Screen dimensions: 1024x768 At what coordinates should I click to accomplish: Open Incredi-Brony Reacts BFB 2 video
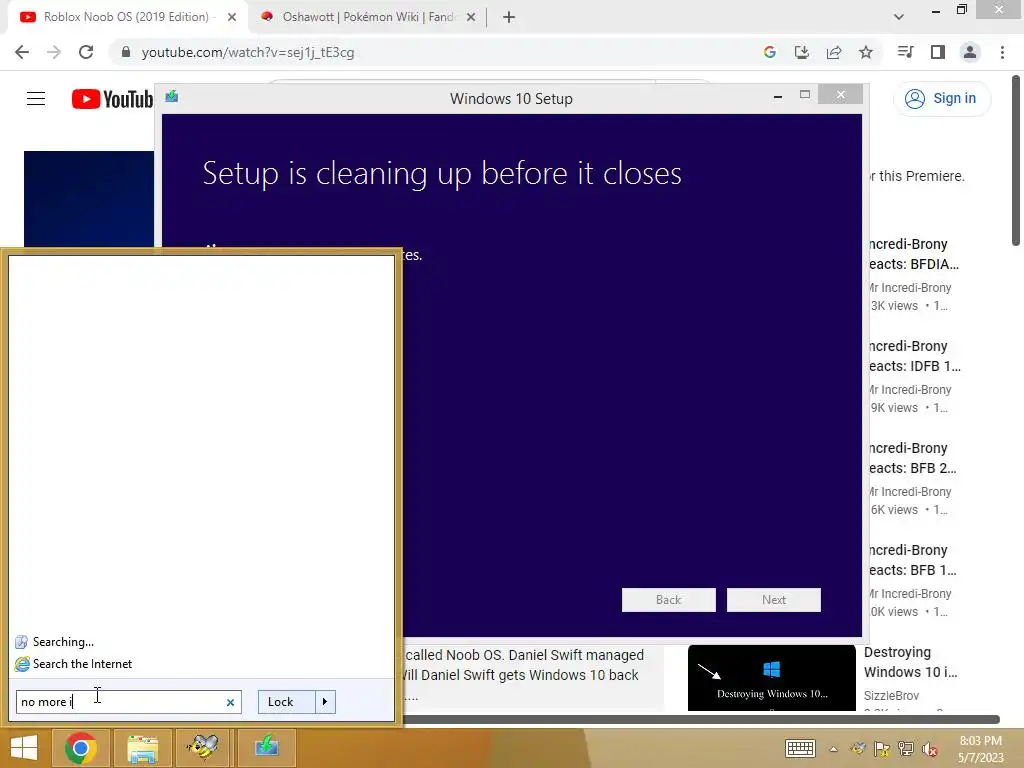point(912,458)
